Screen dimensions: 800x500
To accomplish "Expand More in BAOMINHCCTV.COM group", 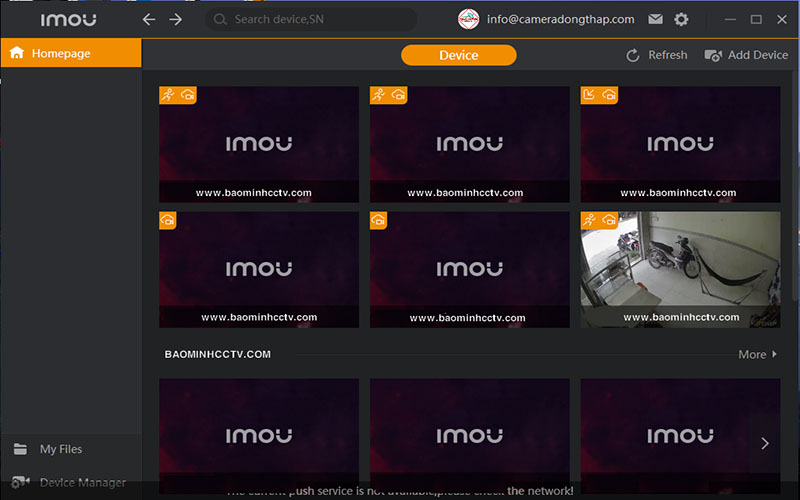I will pos(757,354).
